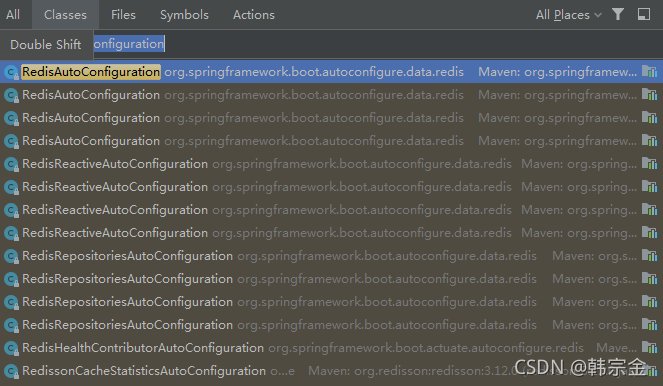
Task: Switch to the All tab
Action: pyautogui.click(x=13, y=15)
